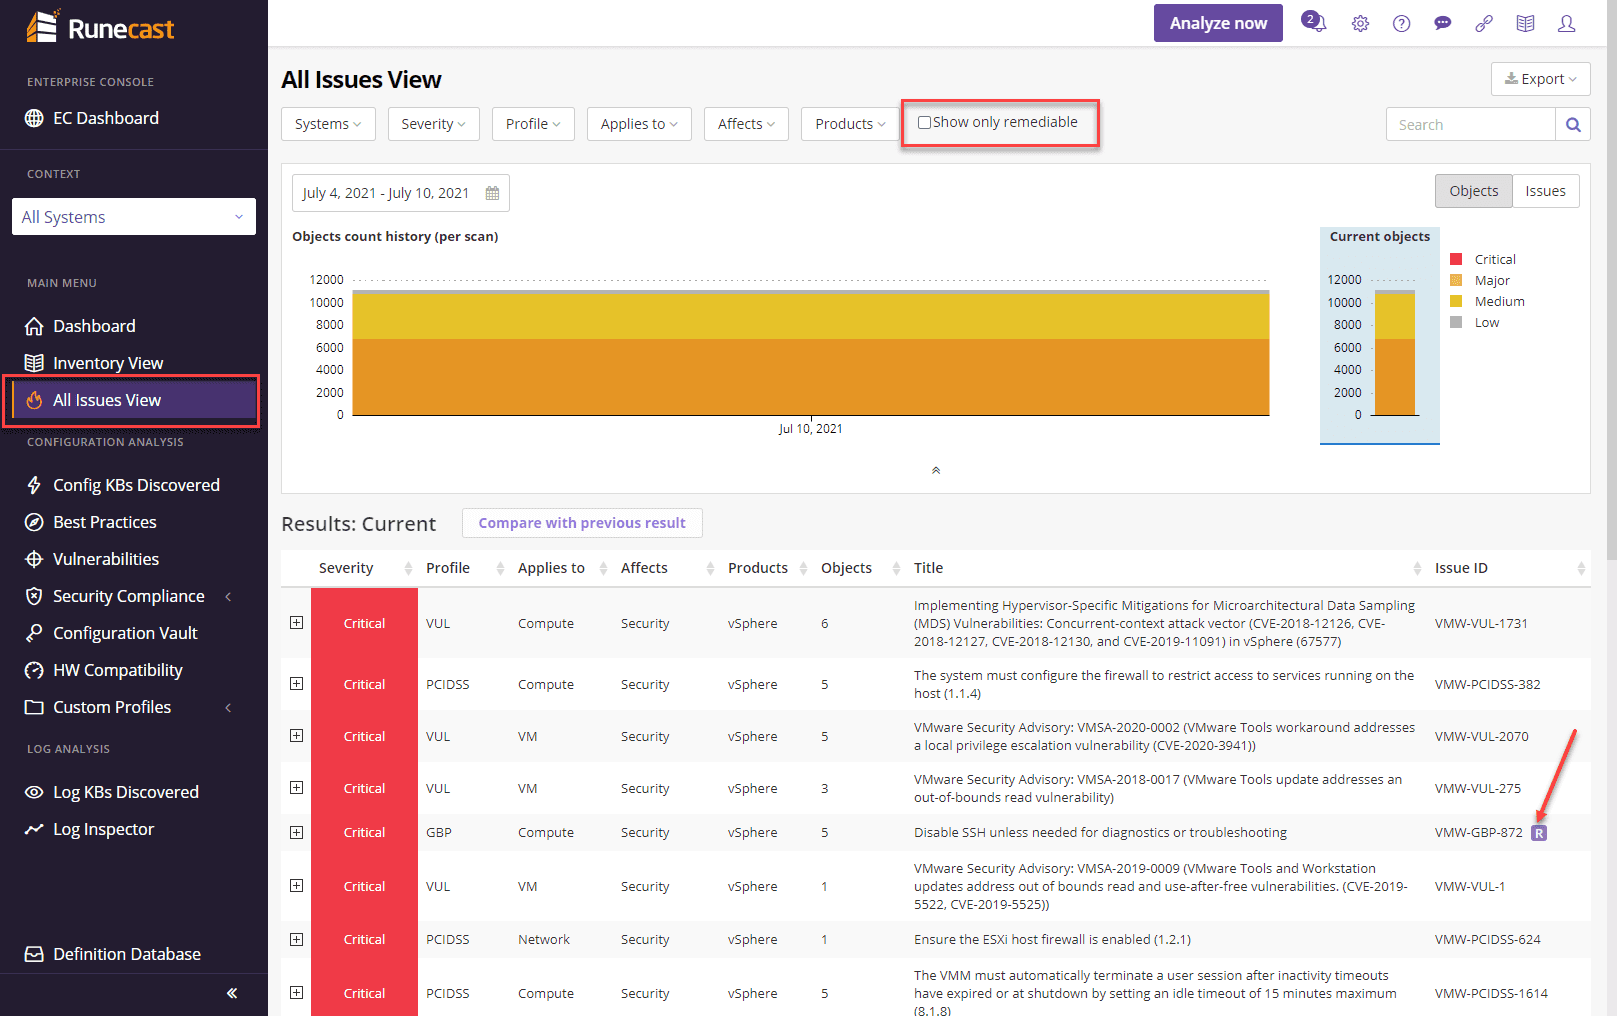1617x1016 pixels.
Task: Open the feedback chat bubble icon
Action: (1442, 22)
